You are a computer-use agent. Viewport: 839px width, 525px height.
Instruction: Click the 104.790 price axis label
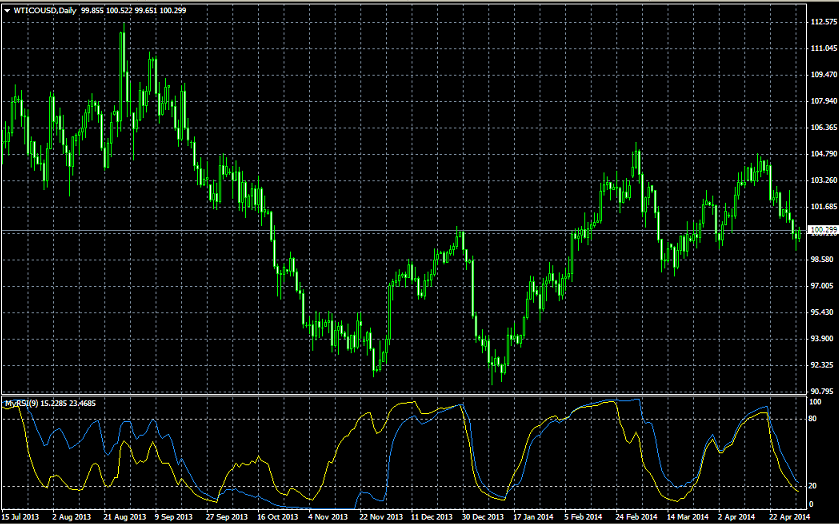tap(823, 154)
